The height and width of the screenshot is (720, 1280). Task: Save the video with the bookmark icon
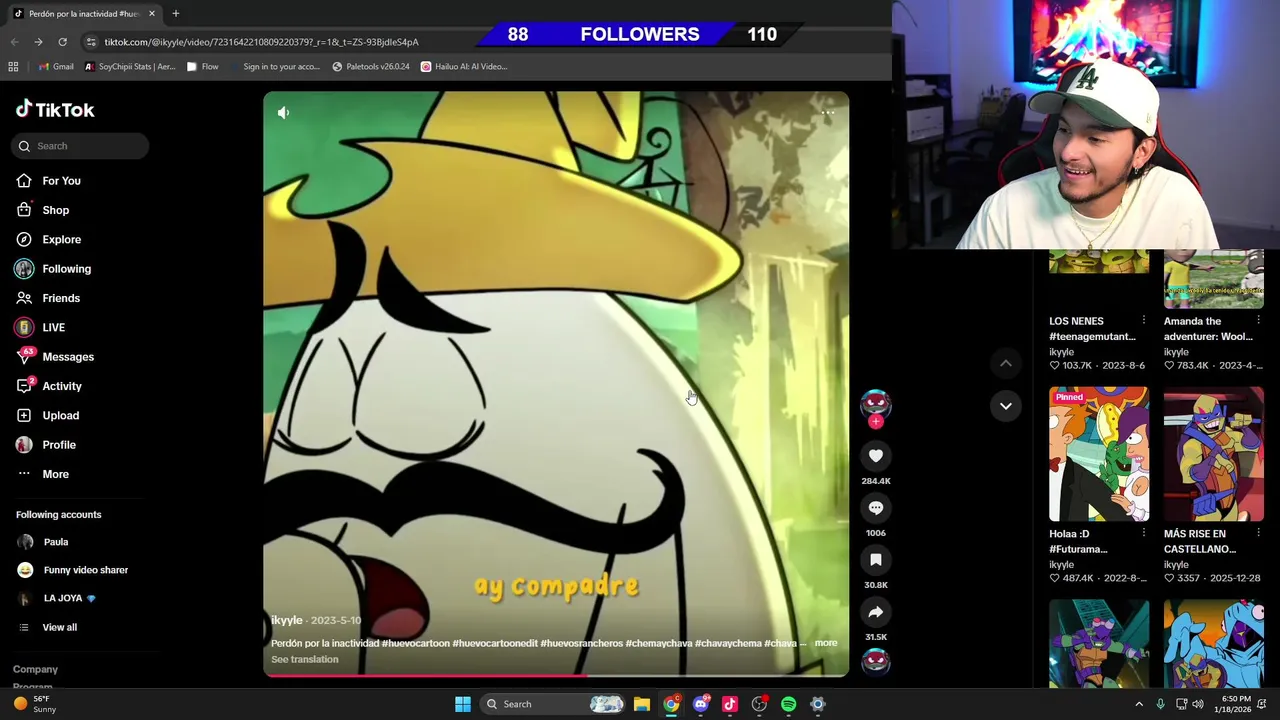coord(875,560)
